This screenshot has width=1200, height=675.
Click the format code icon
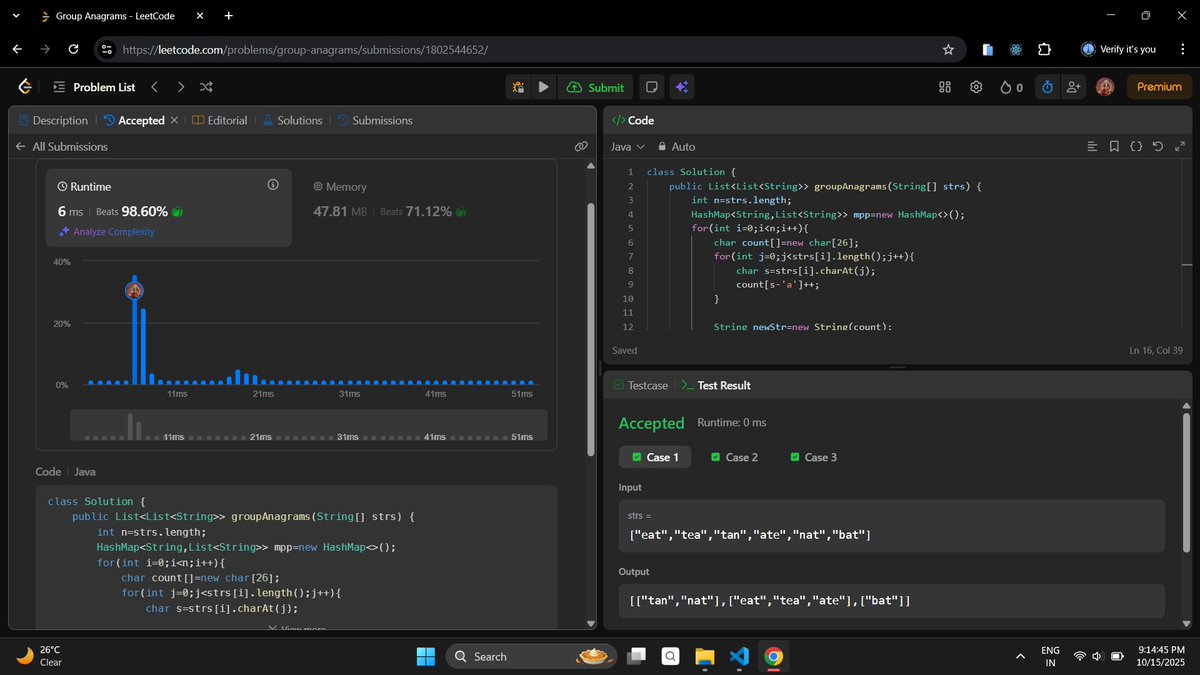[1092, 146]
